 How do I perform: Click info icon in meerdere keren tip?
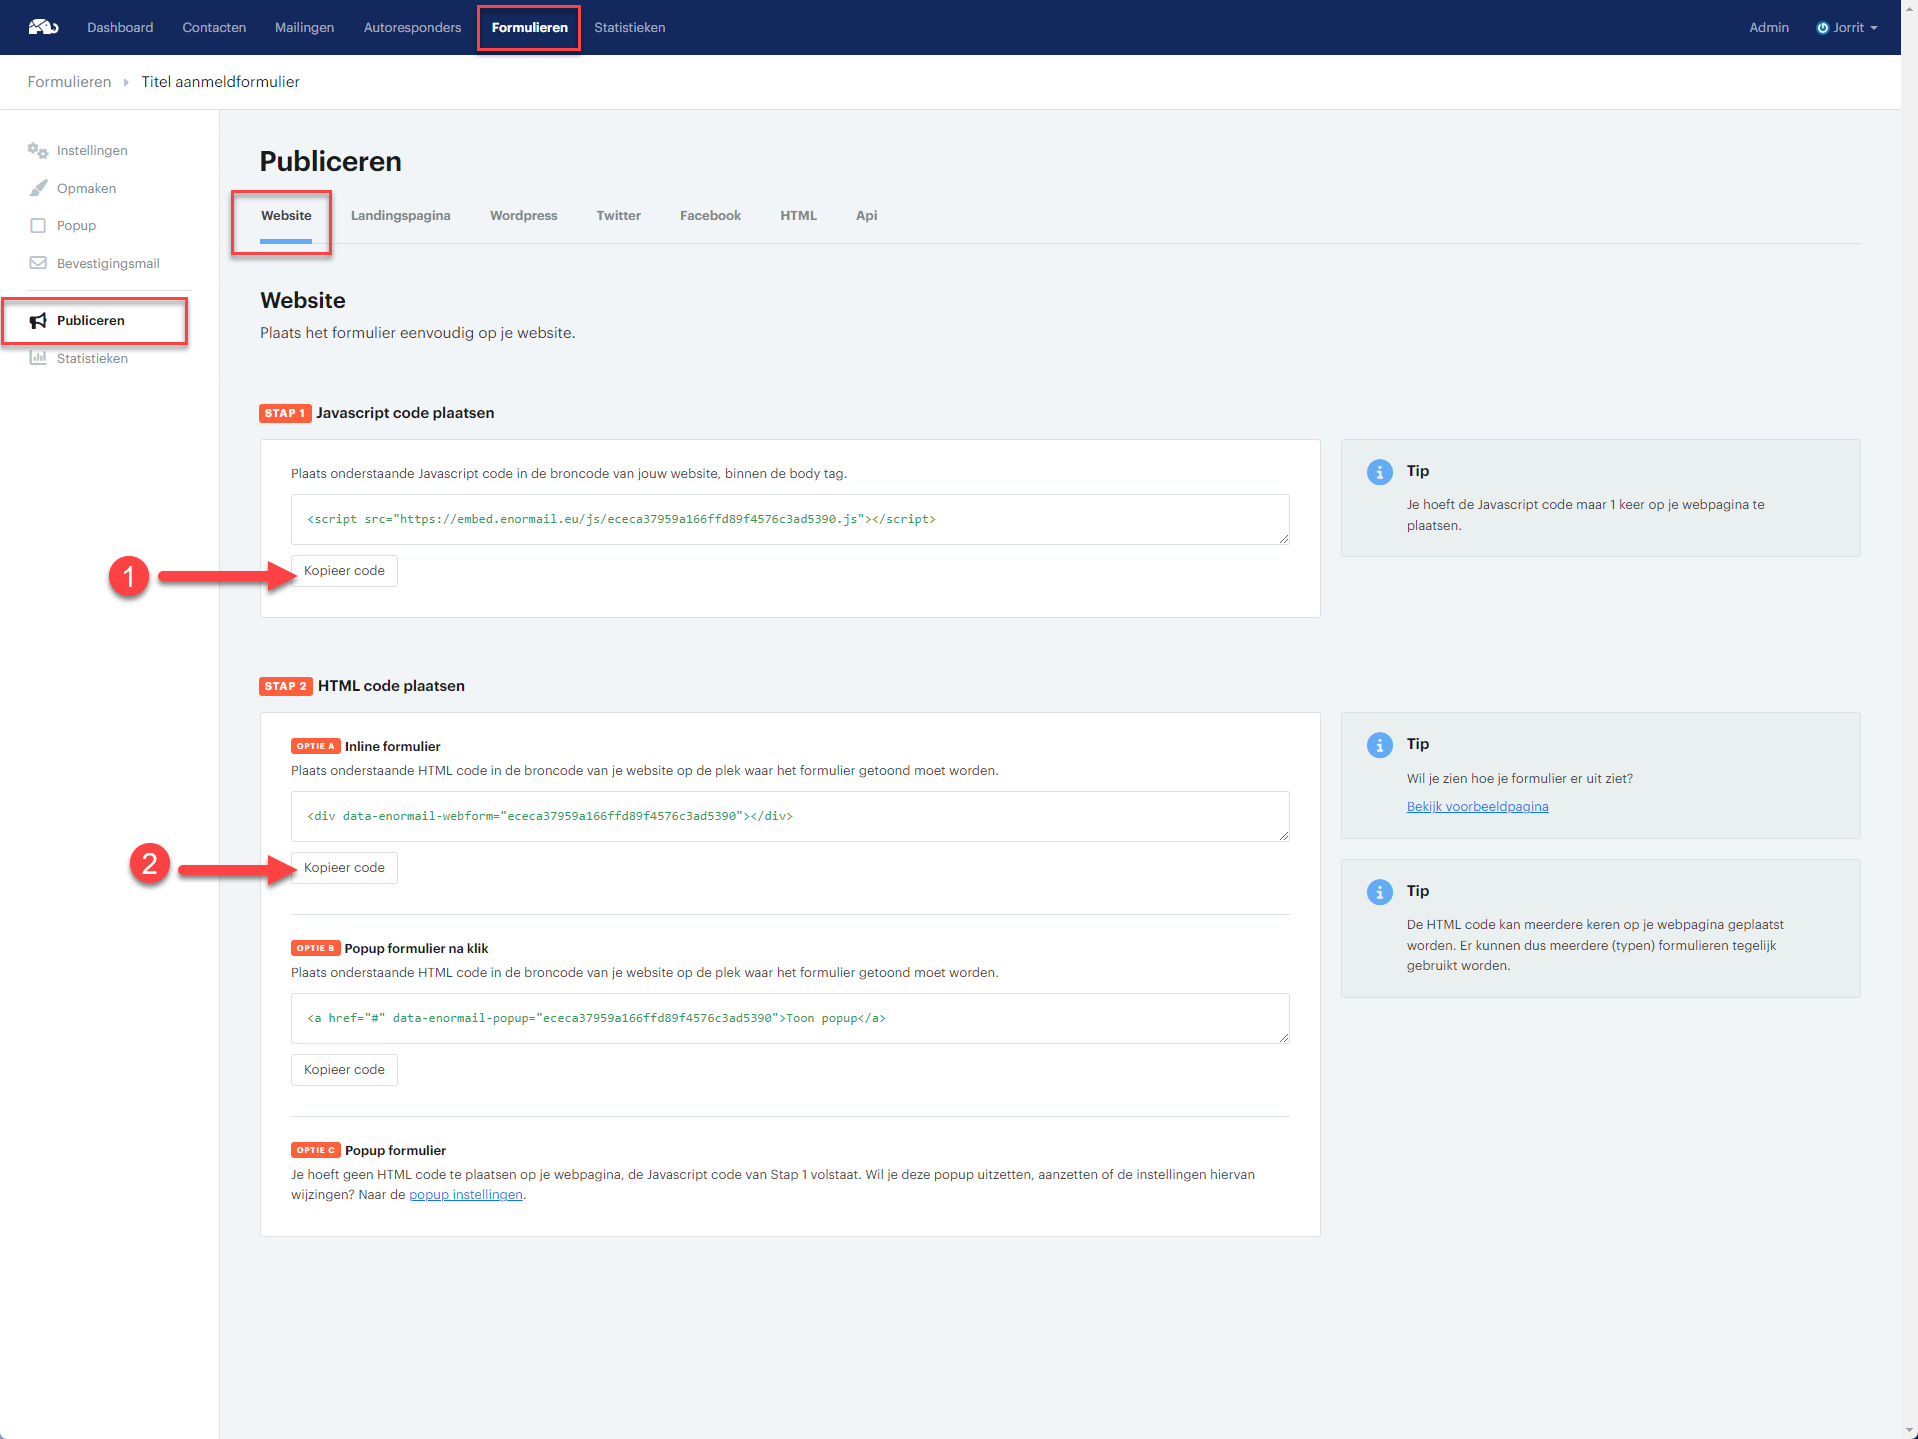[1380, 892]
